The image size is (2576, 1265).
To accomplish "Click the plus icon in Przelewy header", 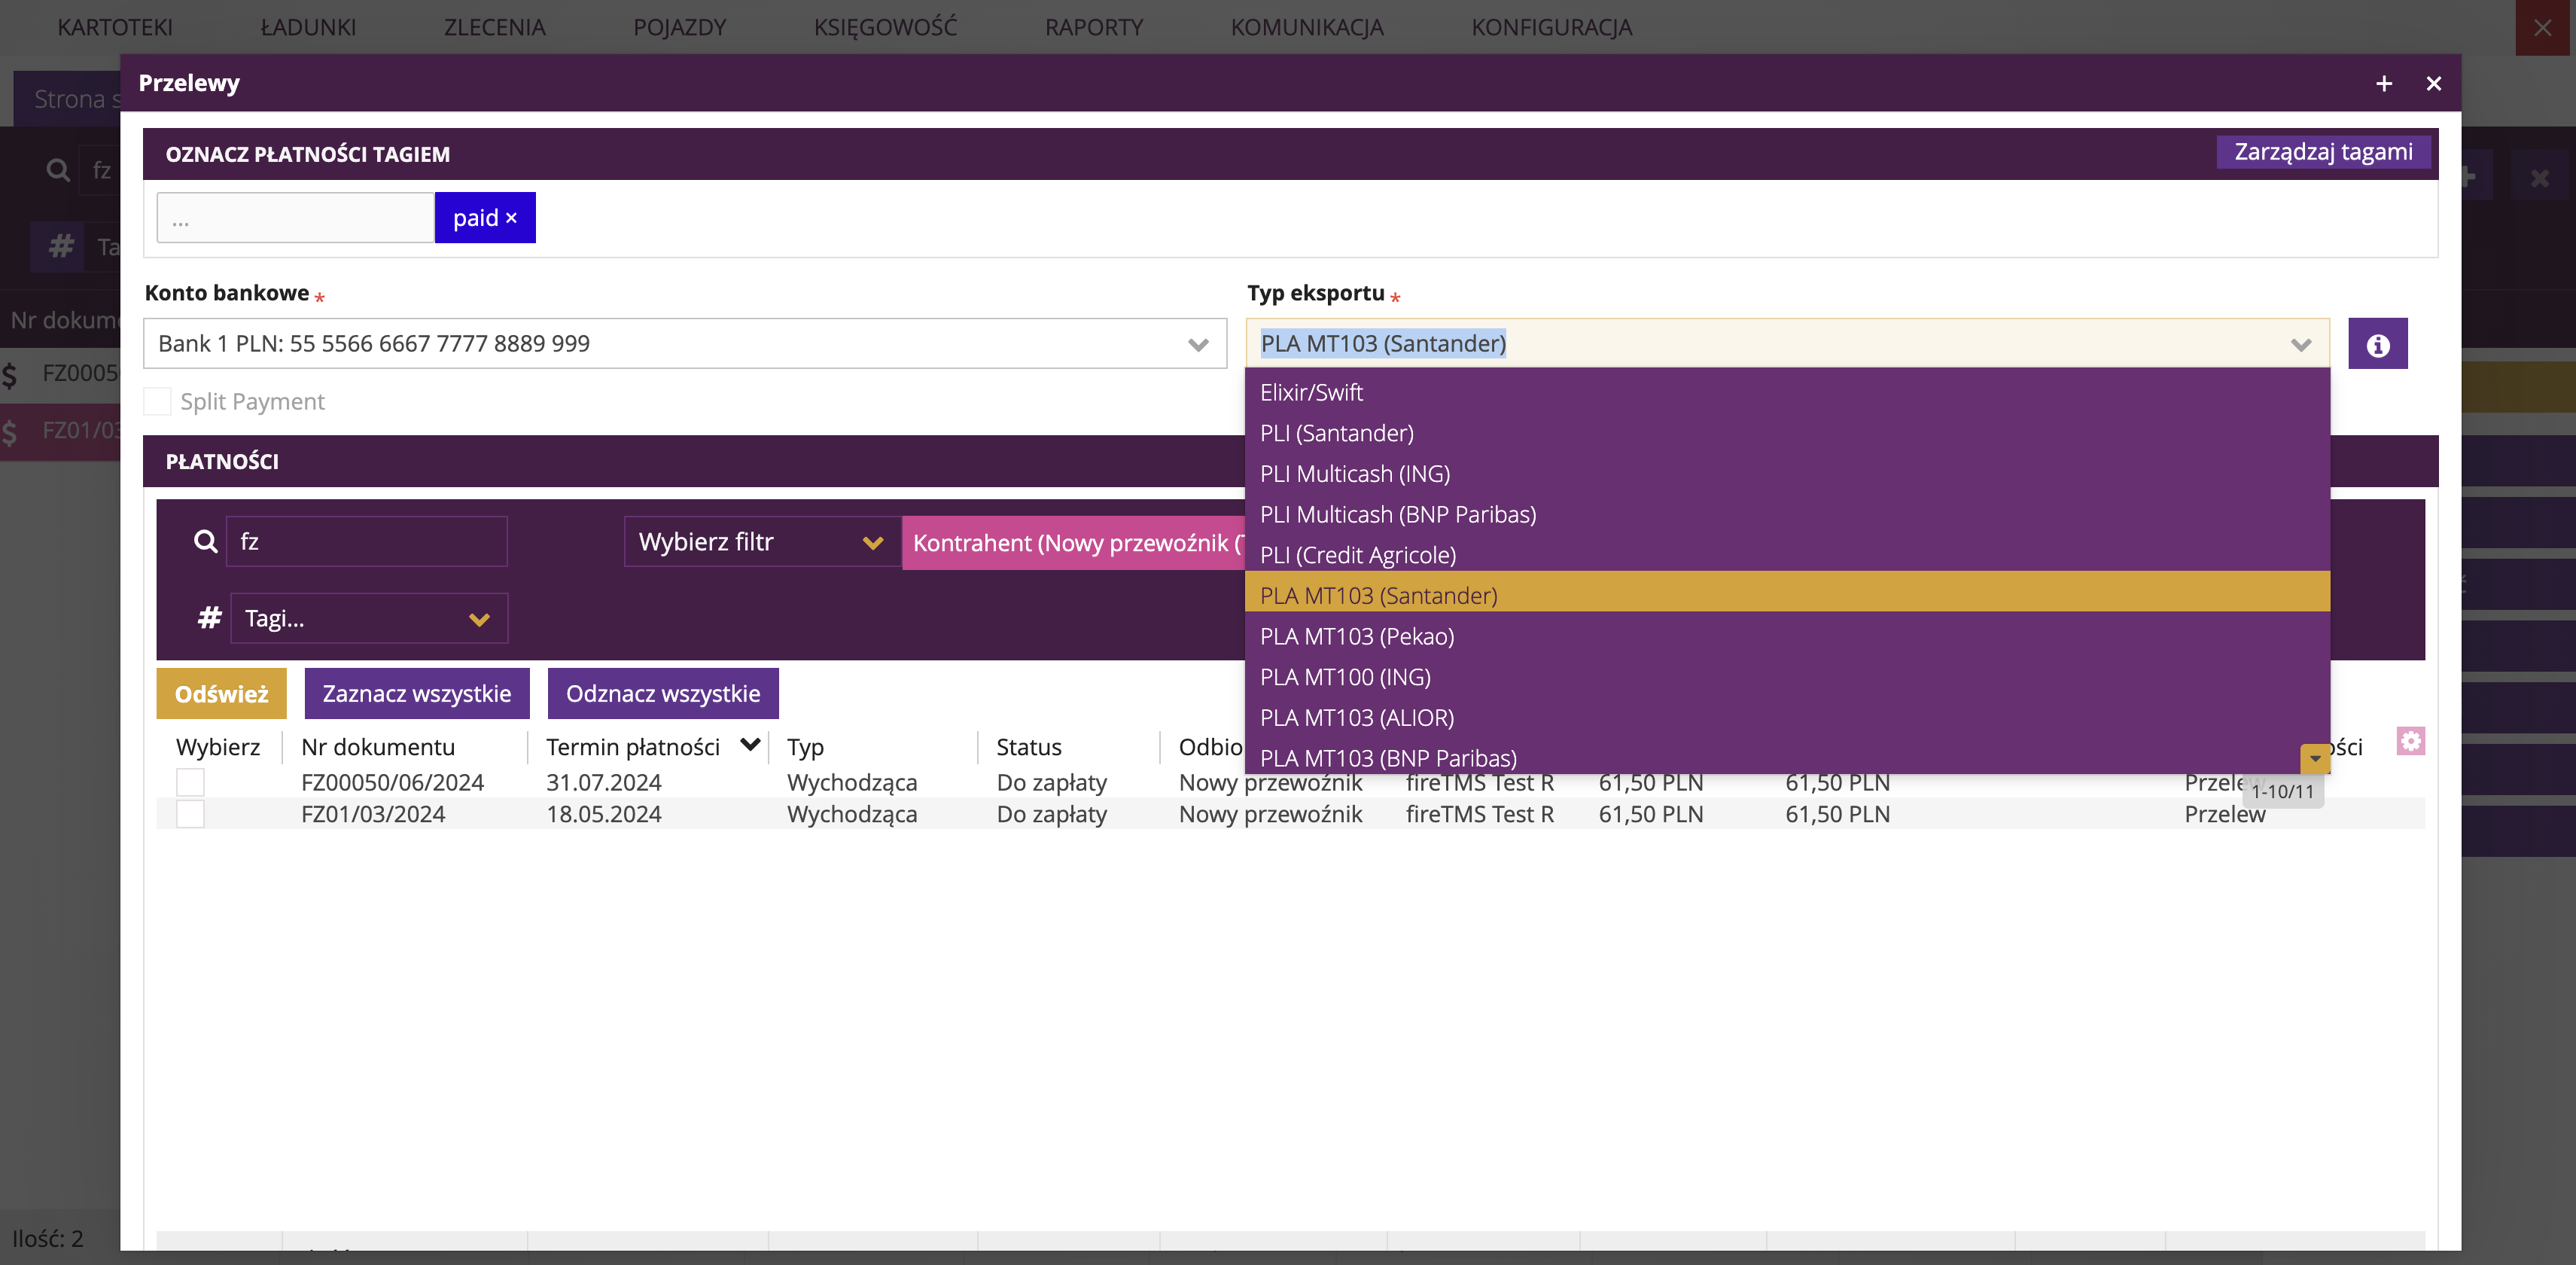I will click(2384, 84).
